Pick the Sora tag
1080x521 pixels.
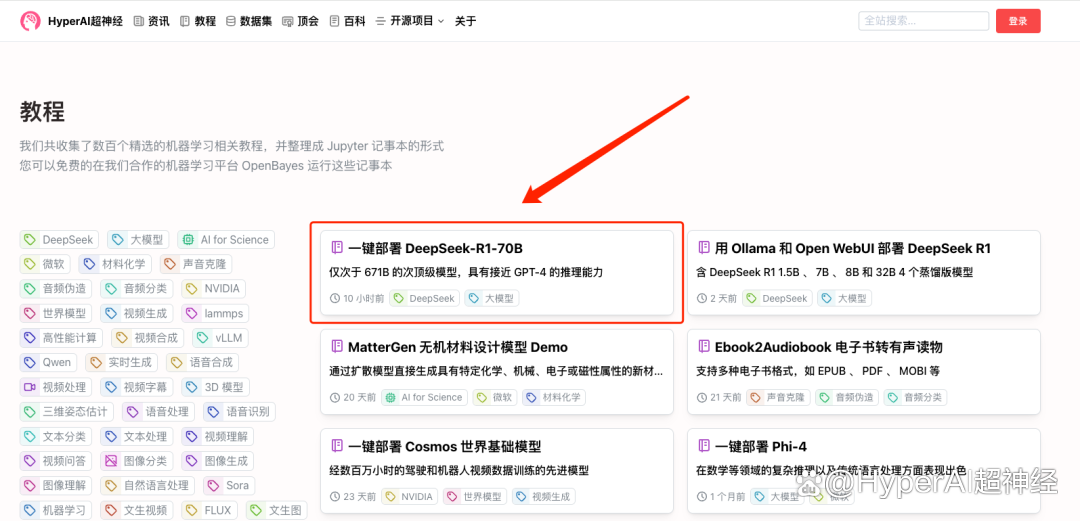229,486
